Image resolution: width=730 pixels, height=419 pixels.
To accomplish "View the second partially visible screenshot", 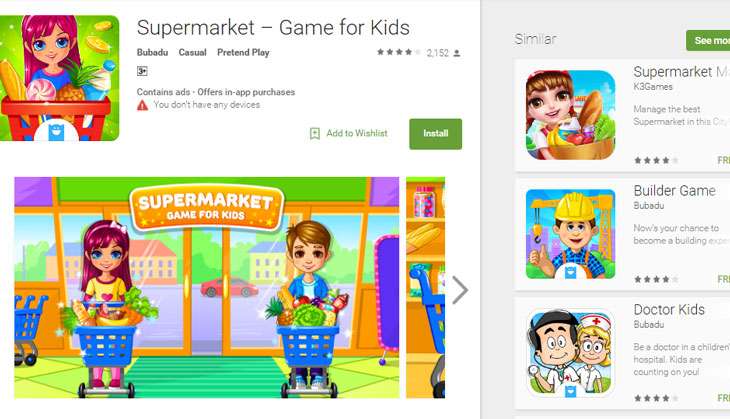I will coord(426,288).
